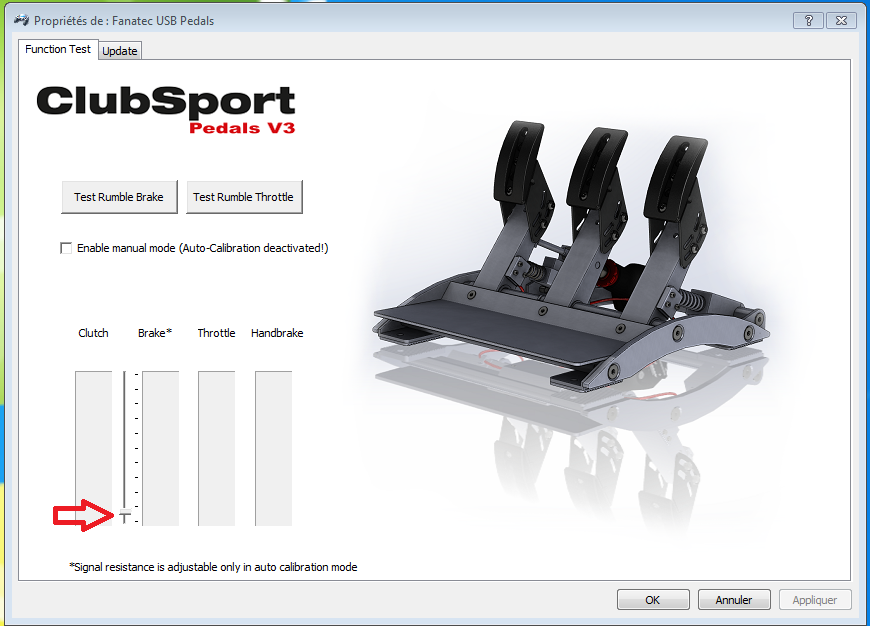Click the window title "Propriétés de : Fanatec USB Pedals"

point(124,21)
